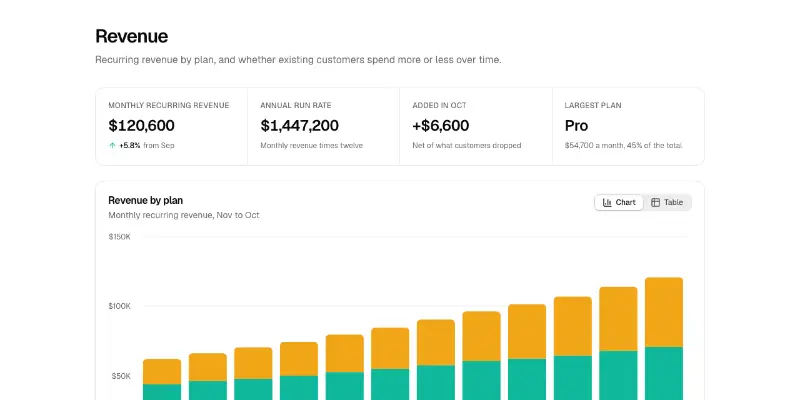The image size is (800, 400).
Task: Click the $120,600 value
Action: tap(141, 126)
